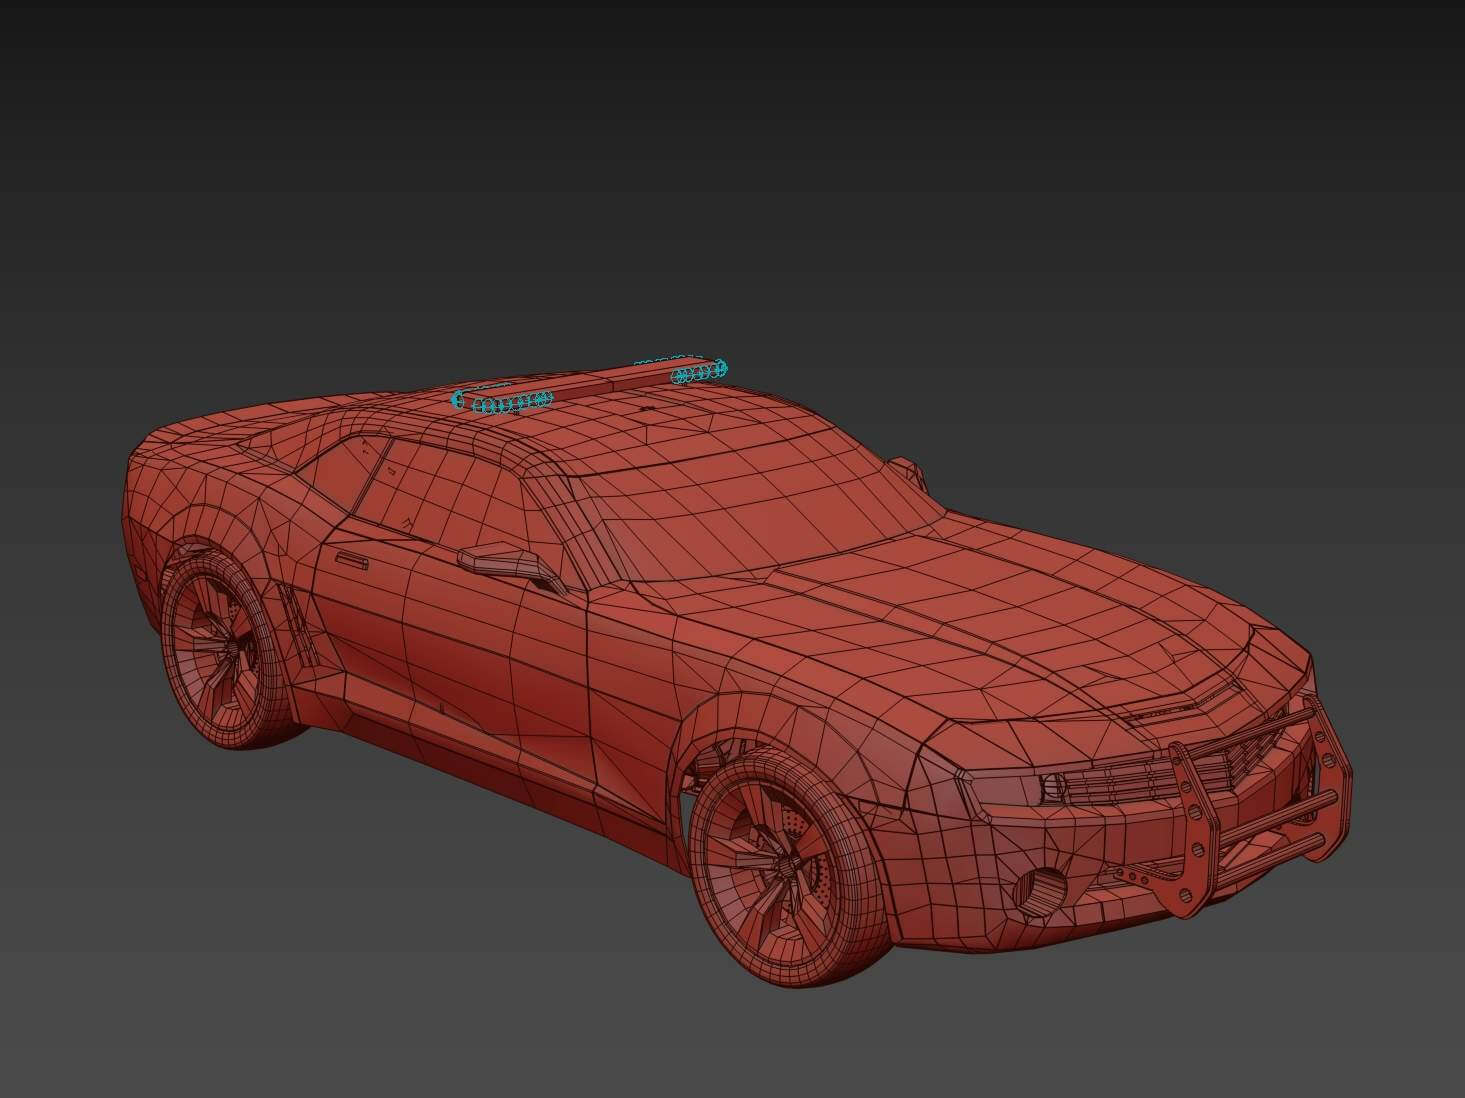Click the near-side door mirror
1465x1098 pixels.
coord(506,561)
